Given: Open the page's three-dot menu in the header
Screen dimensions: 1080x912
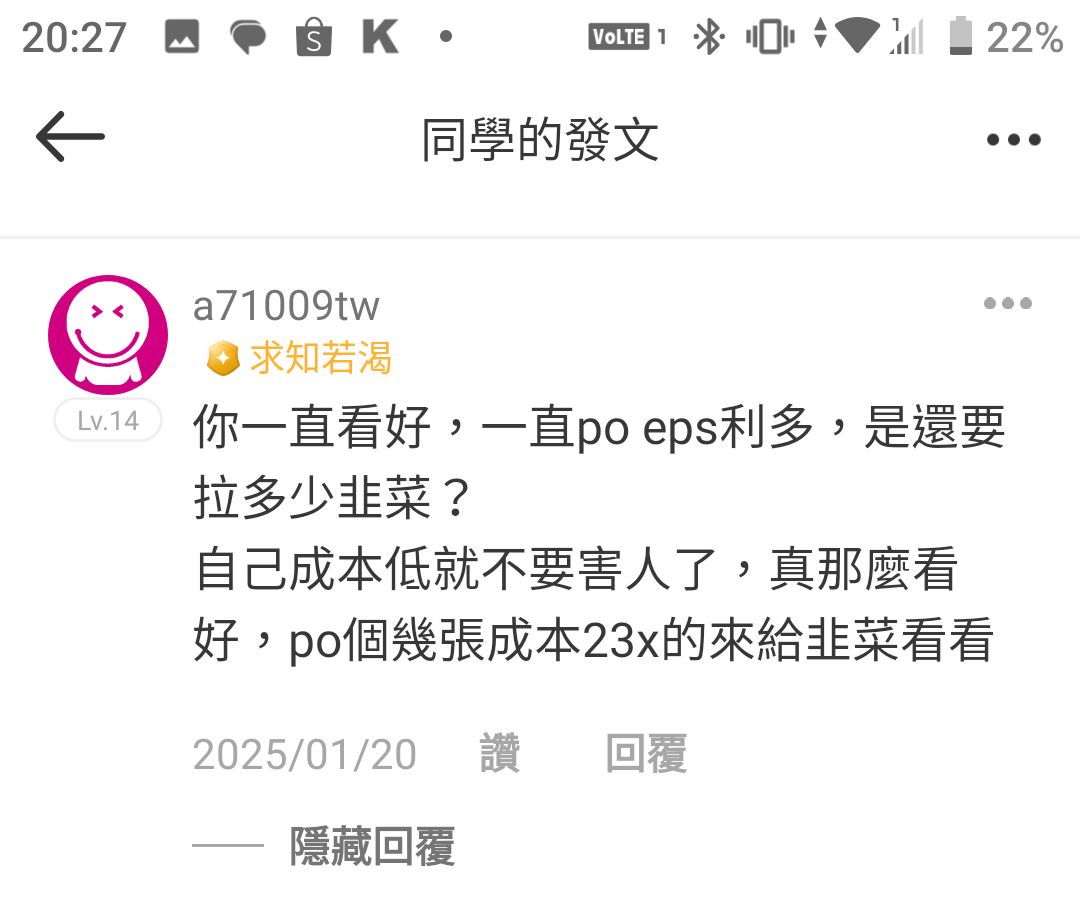Looking at the screenshot, I should click(1013, 140).
